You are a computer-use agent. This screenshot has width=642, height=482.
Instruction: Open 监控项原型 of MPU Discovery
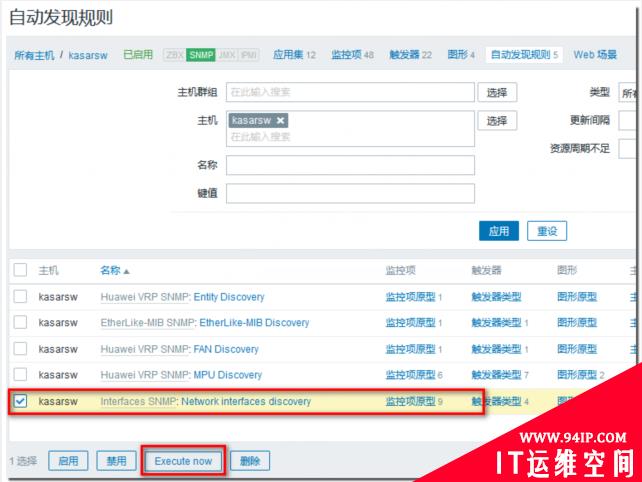411,375
